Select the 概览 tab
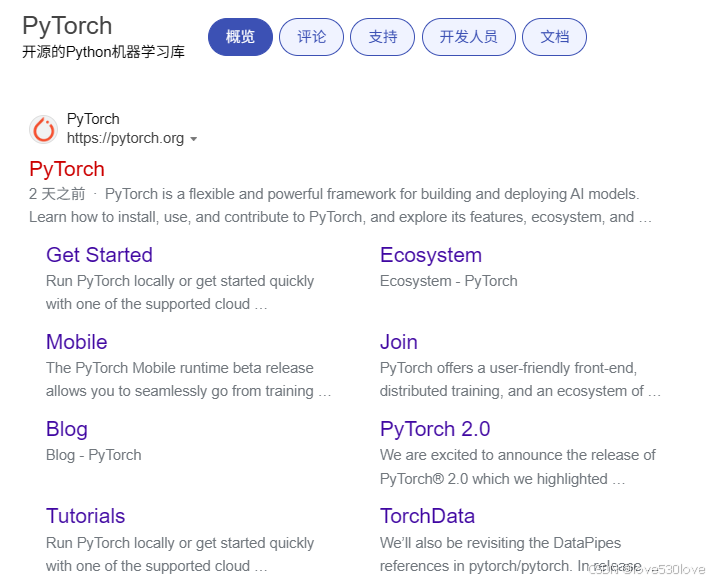This screenshot has width=717, height=582. [240, 37]
